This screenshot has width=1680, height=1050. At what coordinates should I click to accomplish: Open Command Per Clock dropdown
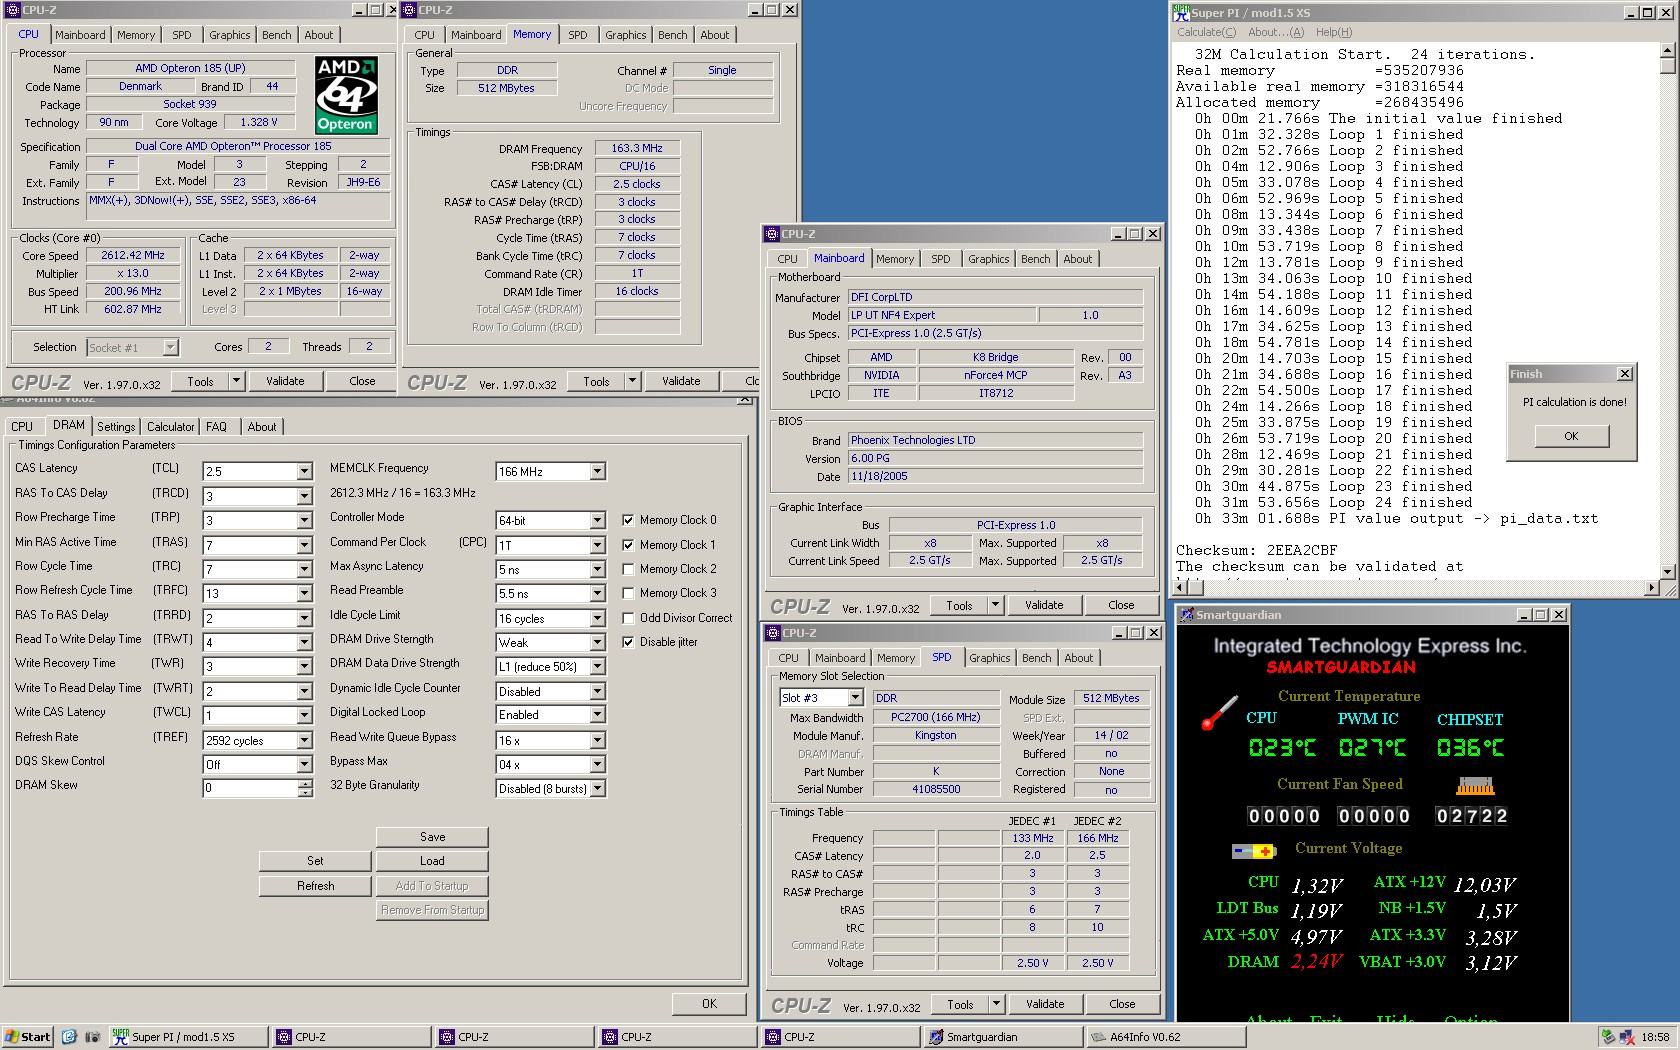pos(597,545)
